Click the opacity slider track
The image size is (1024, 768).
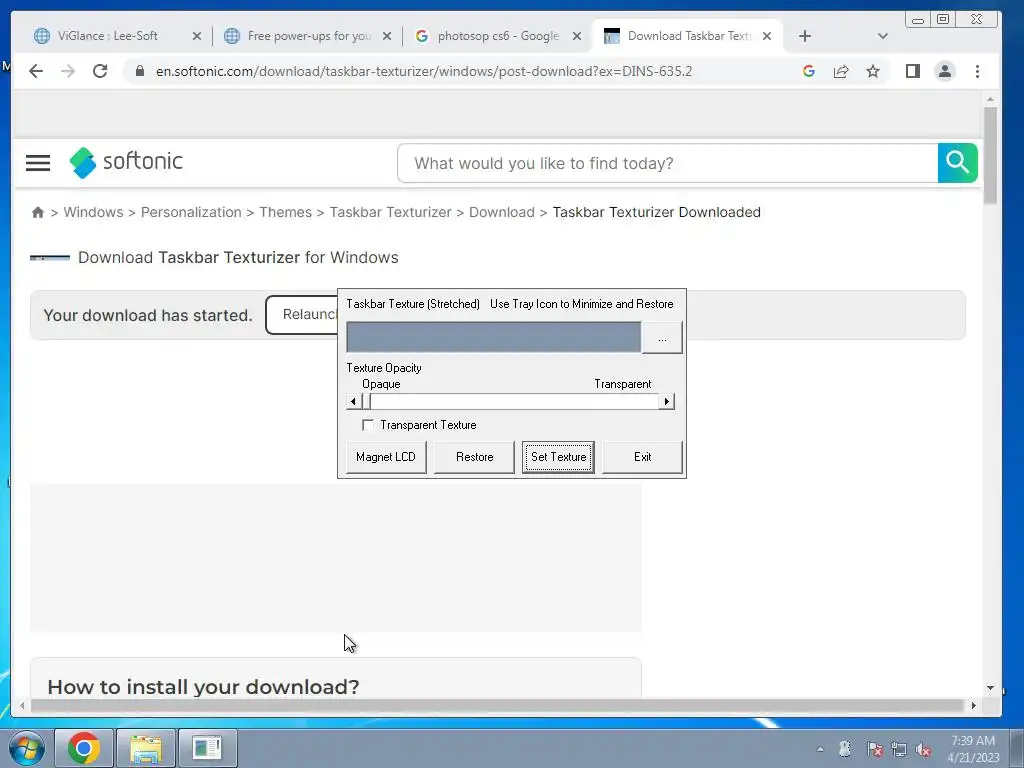click(x=515, y=401)
